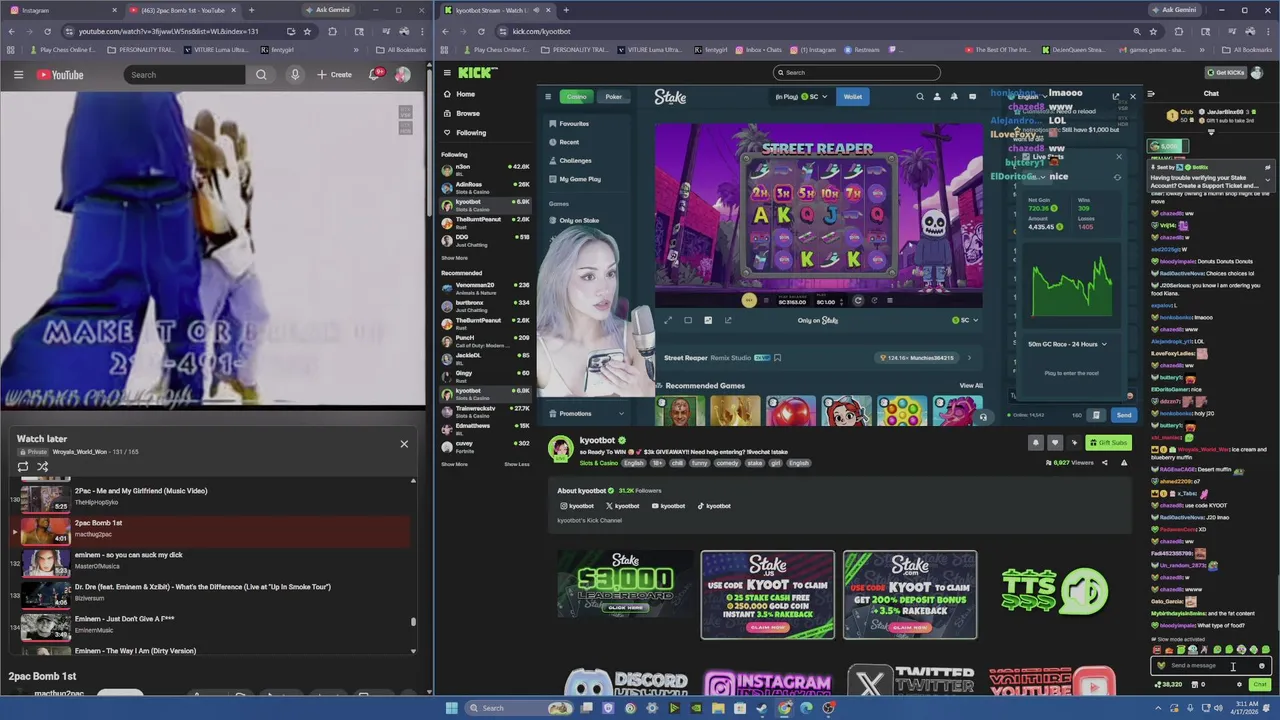The width and height of the screenshot is (1280, 720).
Task: Click the Get KICKs button
Action: click(x=1225, y=73)
